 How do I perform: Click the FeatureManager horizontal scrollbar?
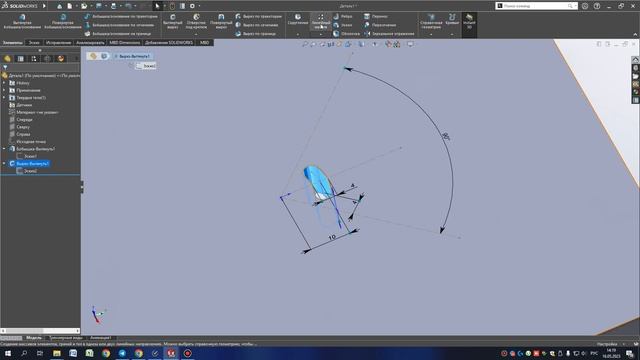[x=40, y=331]
